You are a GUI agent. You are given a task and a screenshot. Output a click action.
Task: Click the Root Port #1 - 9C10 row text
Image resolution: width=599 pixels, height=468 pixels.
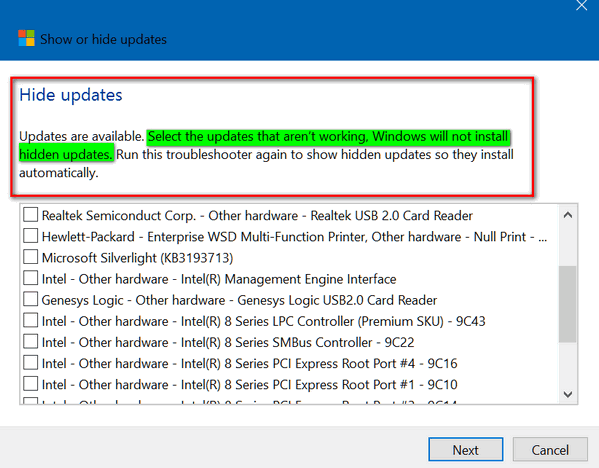point(249,384)
